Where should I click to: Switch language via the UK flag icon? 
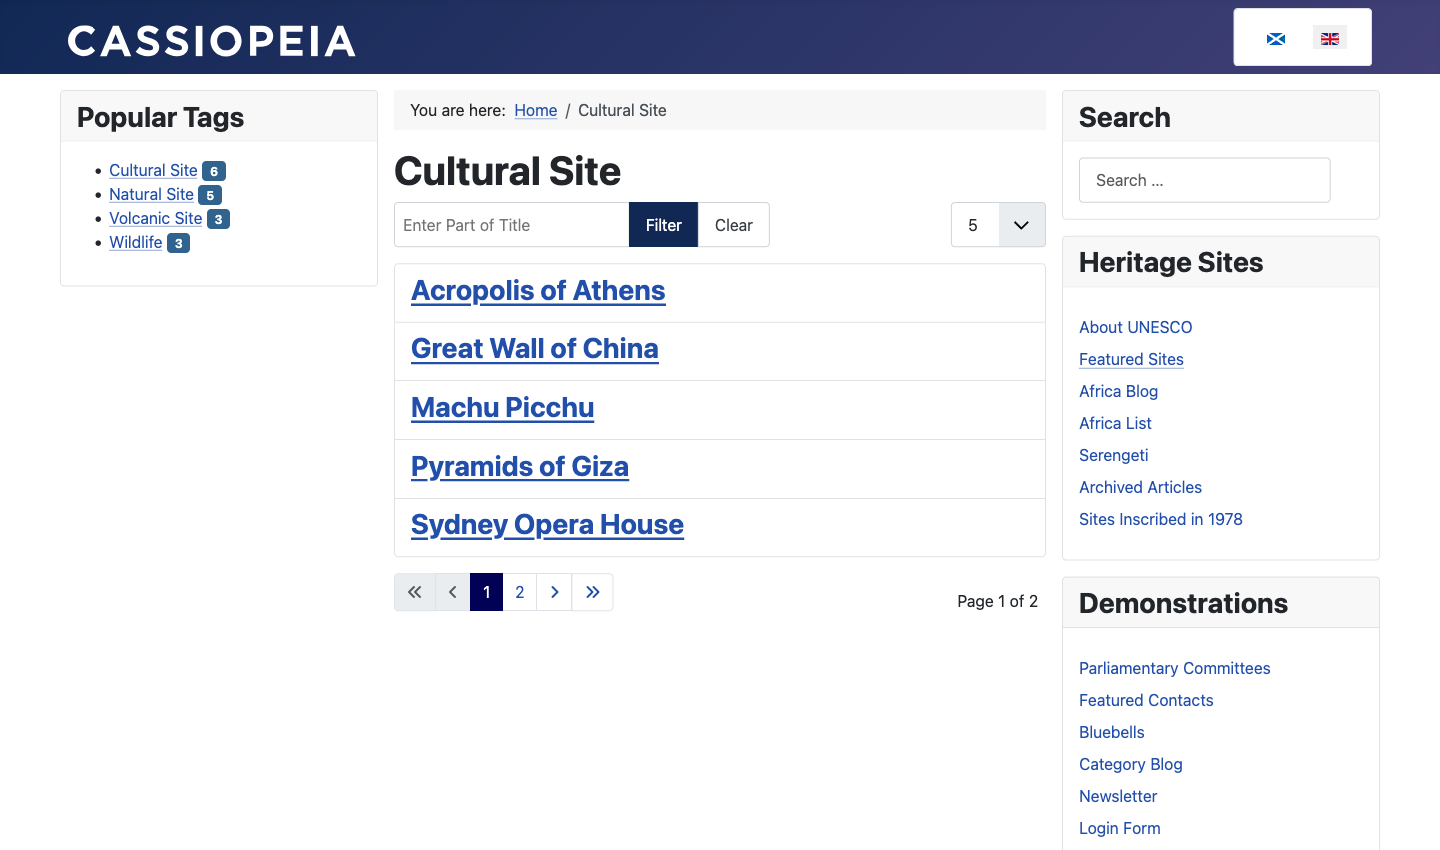[x=1330, y=38]
